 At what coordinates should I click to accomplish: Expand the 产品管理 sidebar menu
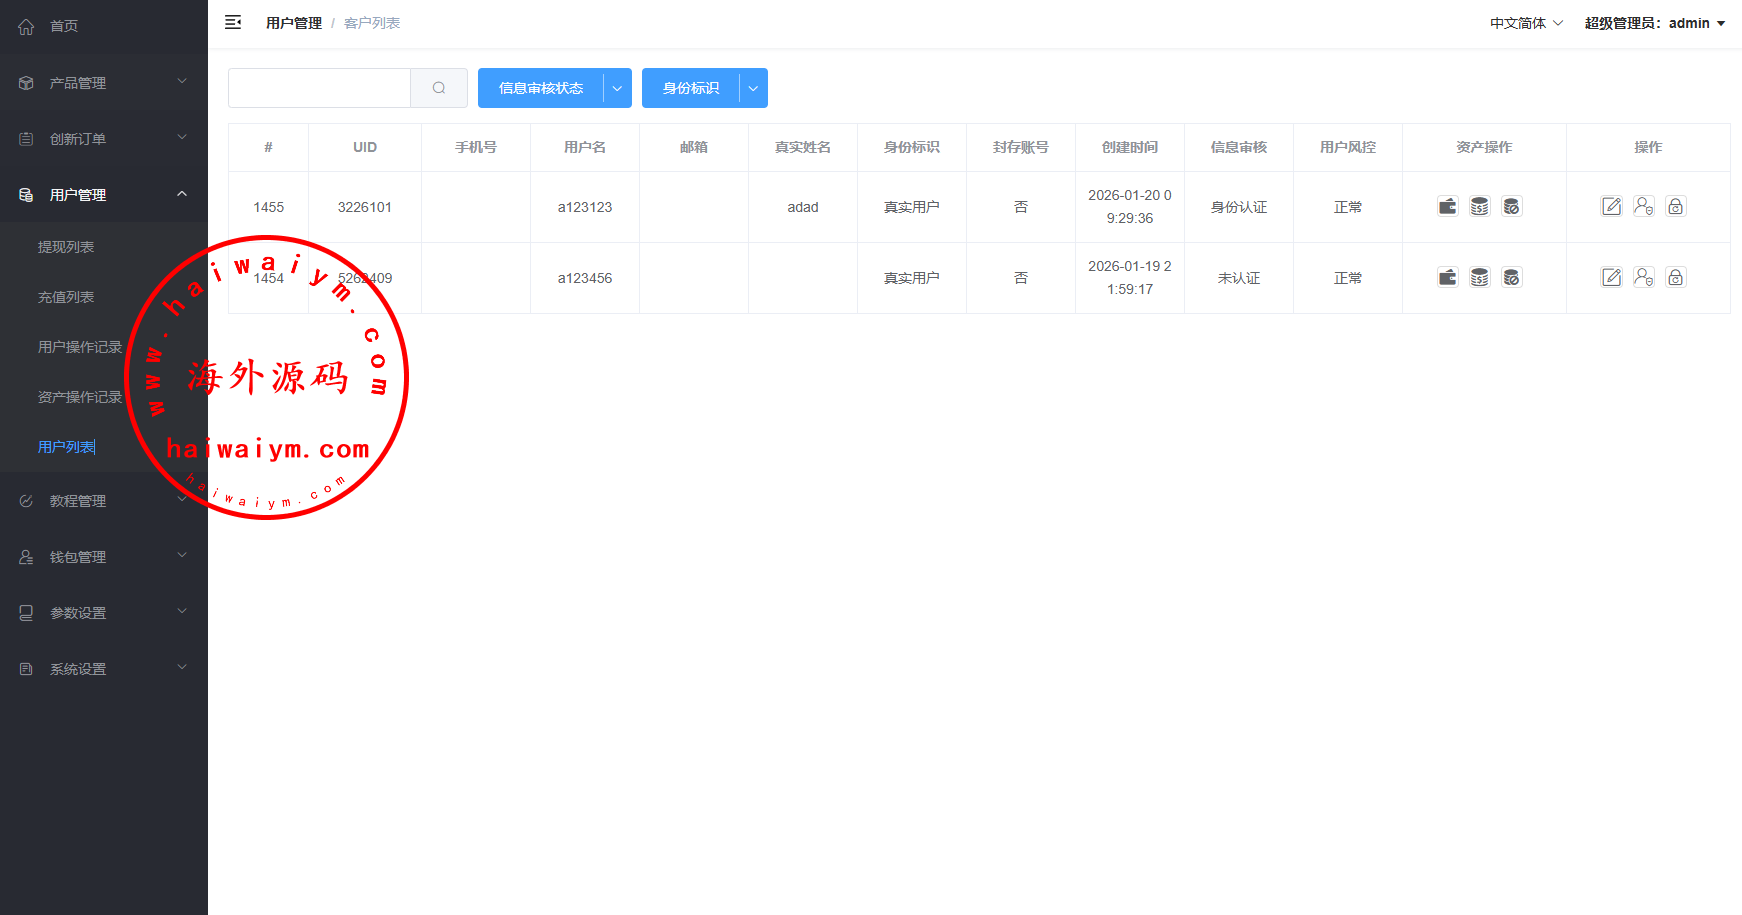tap(103, 83)
